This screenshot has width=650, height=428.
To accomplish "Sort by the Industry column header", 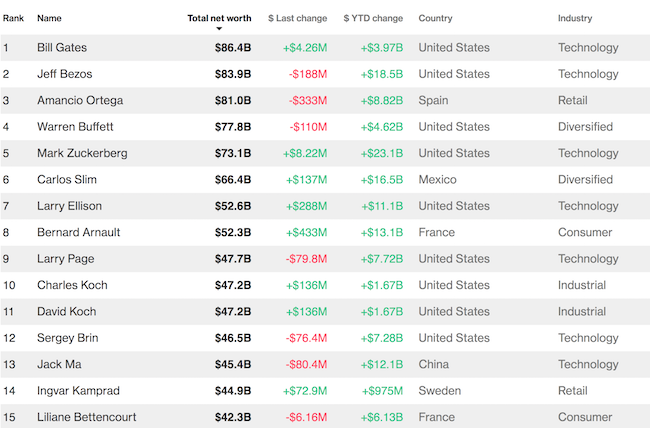I will [575, 18].
